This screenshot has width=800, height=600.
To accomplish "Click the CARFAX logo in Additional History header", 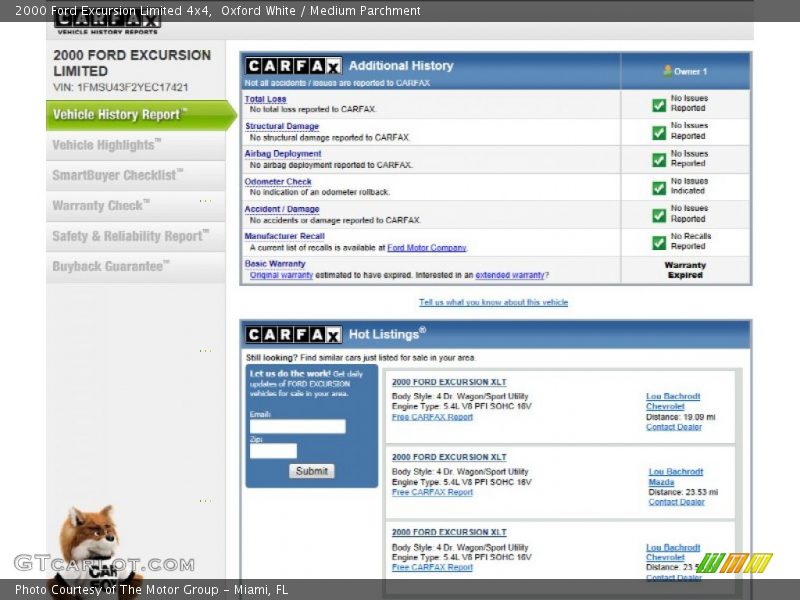I will [x=293, y=66].
